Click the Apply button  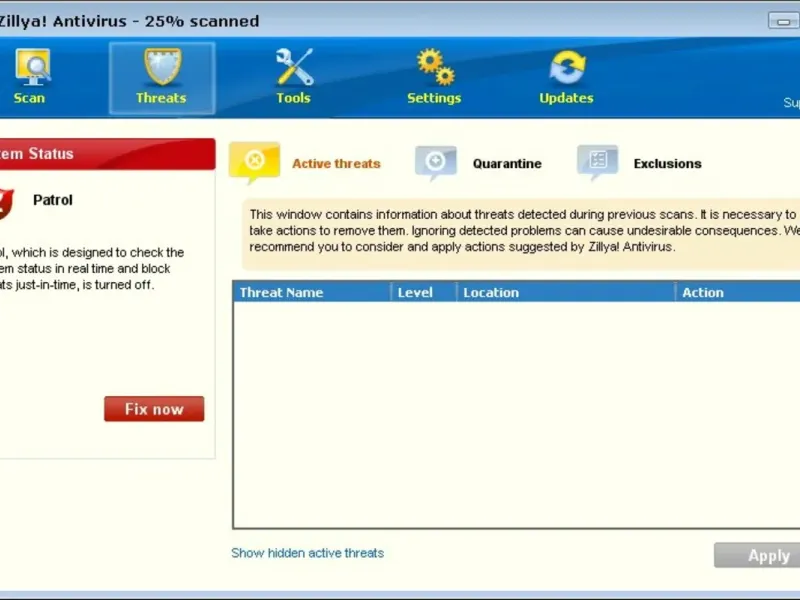coord(757,555)
